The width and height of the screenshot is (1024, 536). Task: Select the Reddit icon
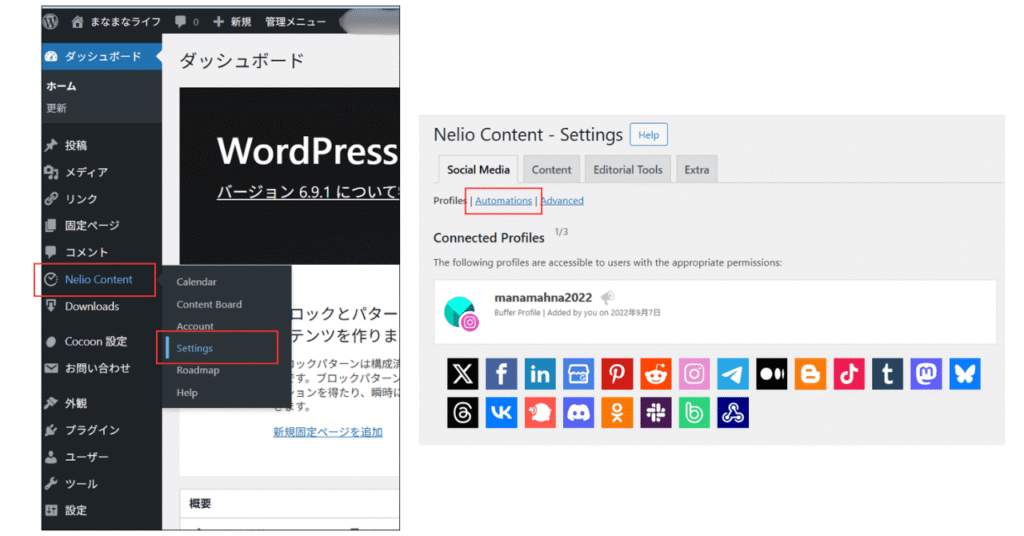pos(656,374)
